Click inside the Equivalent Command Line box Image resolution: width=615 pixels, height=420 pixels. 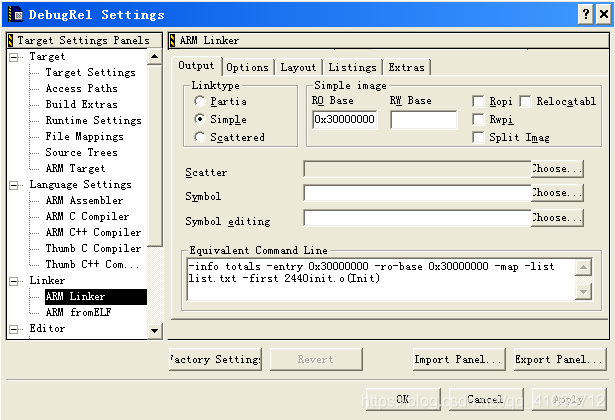coord(381,279)
